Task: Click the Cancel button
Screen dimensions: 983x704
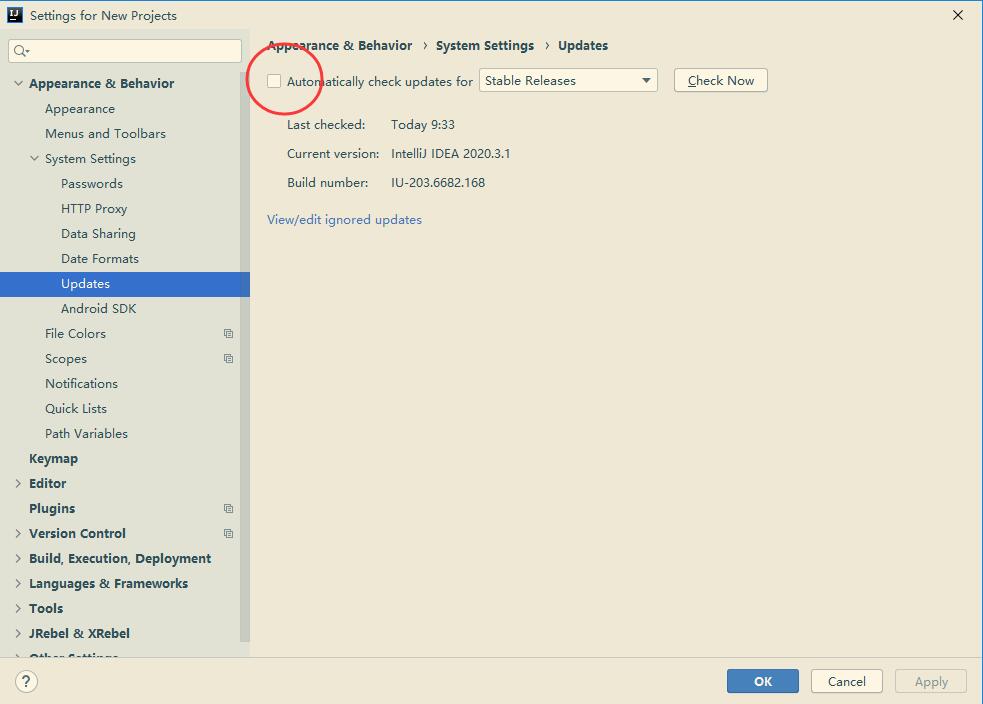Action: [847, 681]
